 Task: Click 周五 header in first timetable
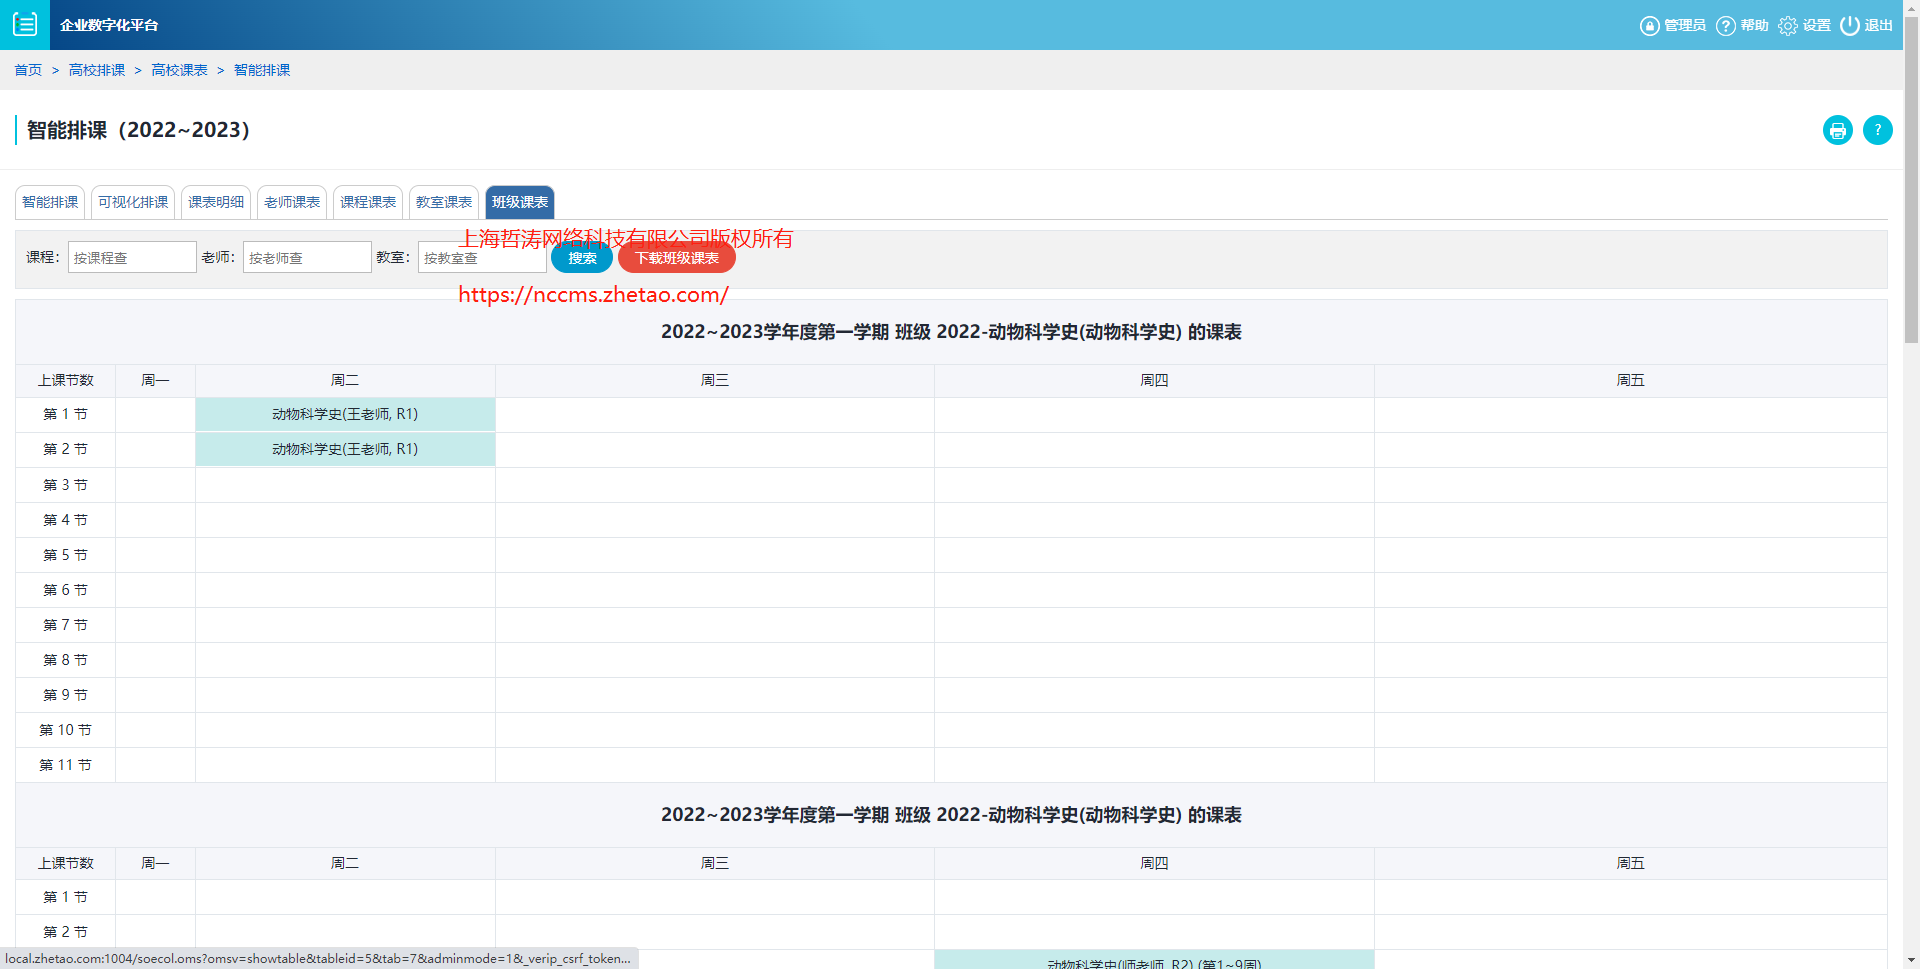point(1631,380)
